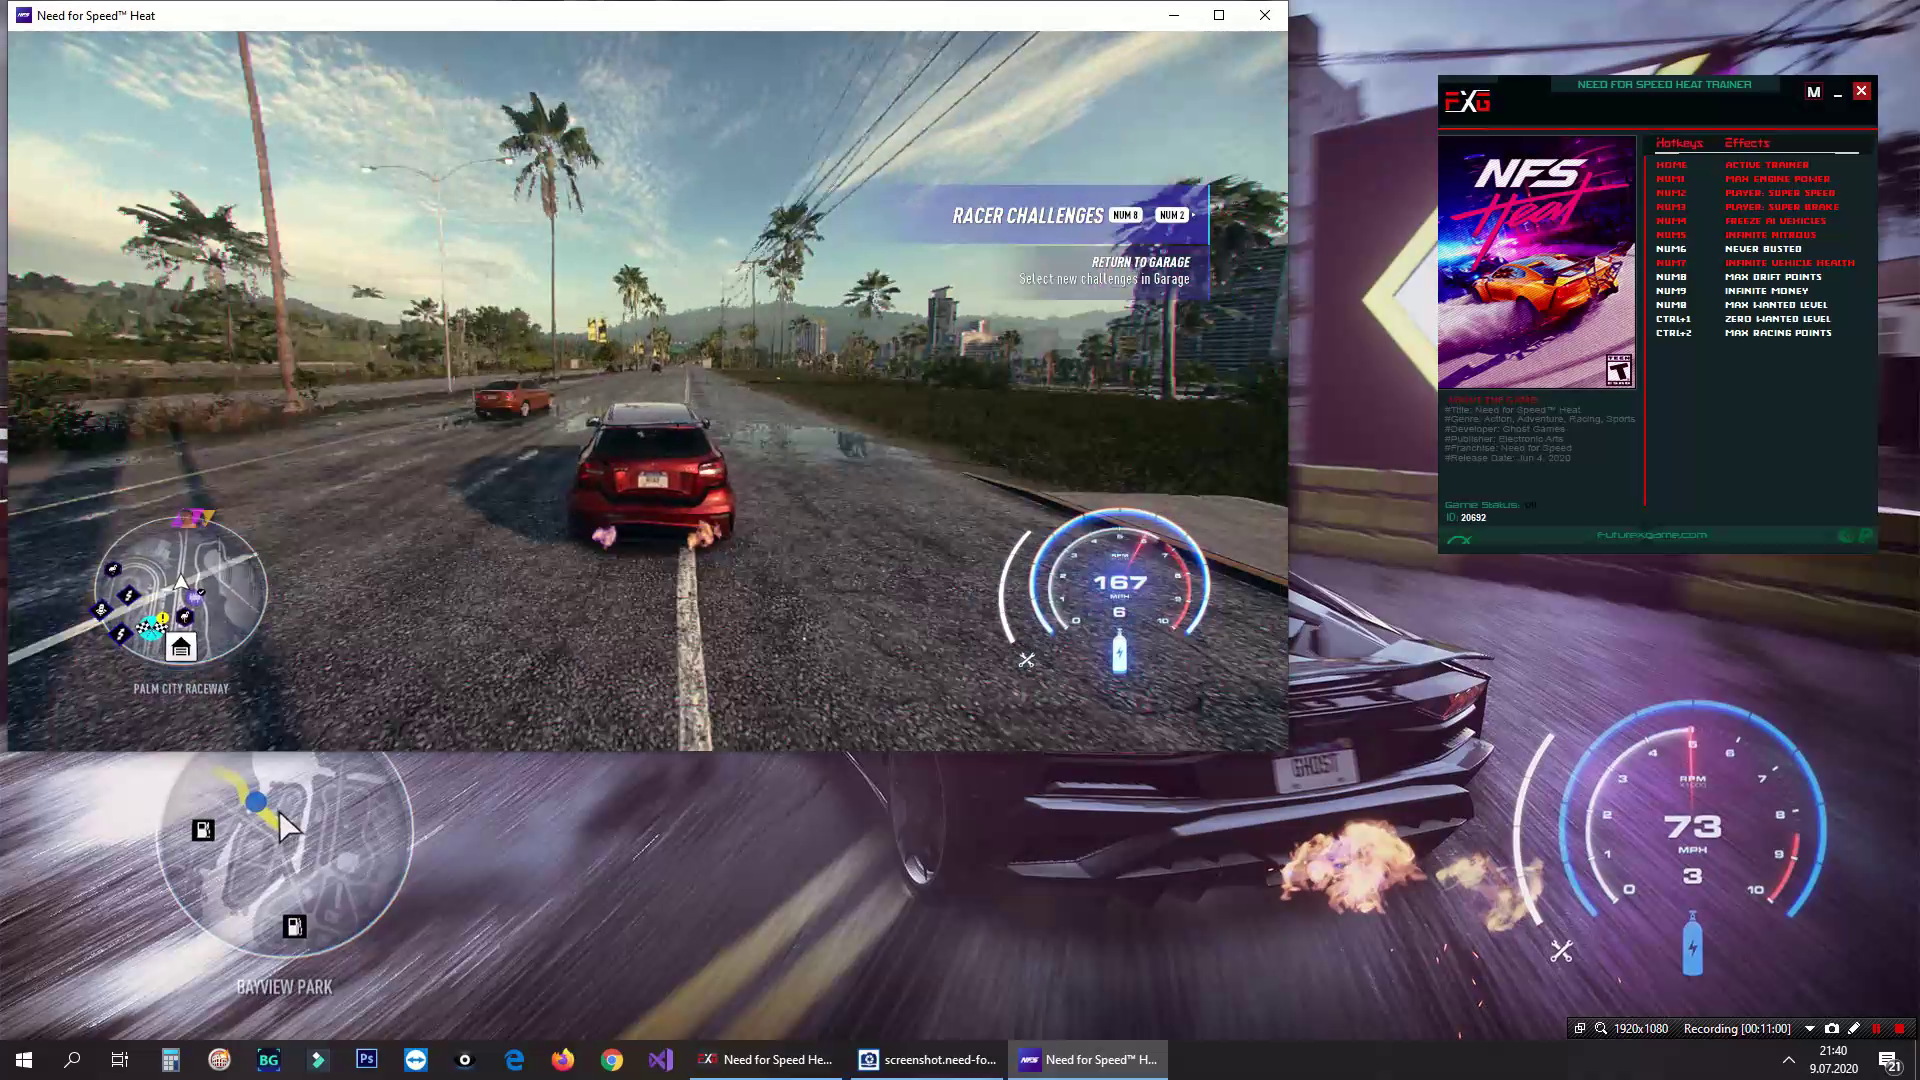Open the futurexgame.com link in trainer
Viewport: 1920px width, 1080px height.
click(x=1652, y=535)
